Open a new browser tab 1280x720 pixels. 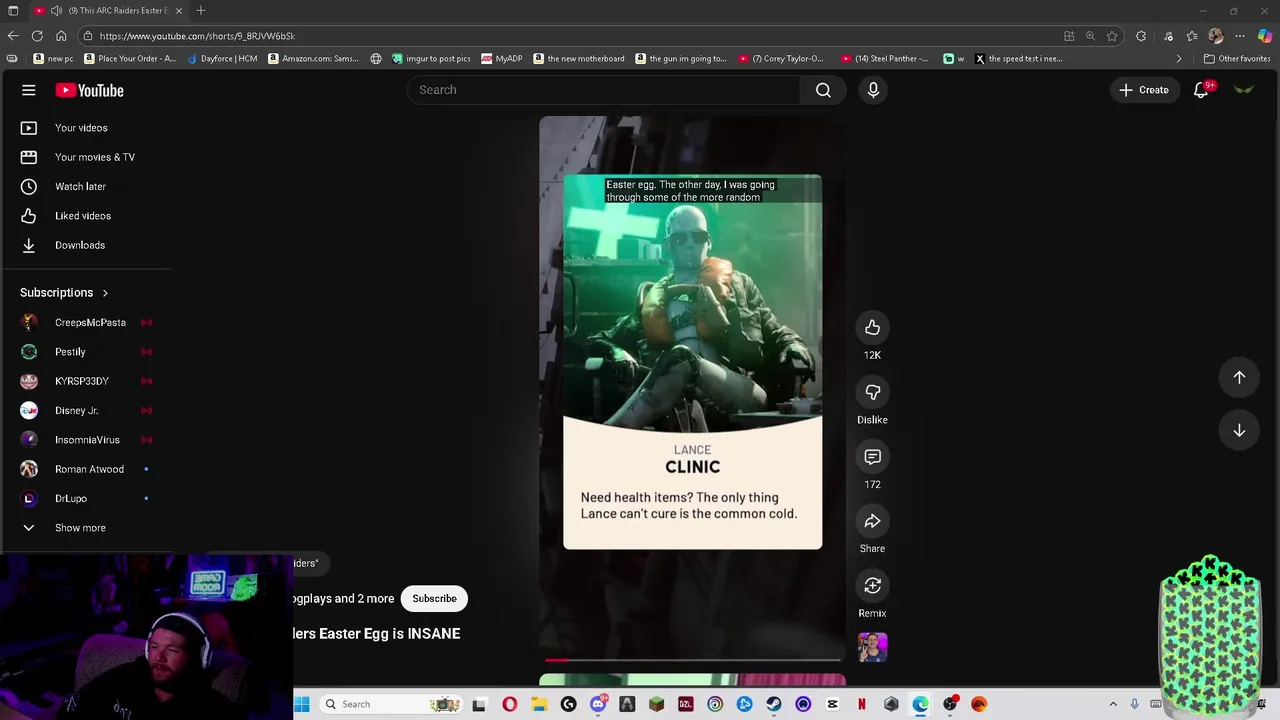pyautogui.click(x=201, y=11)
